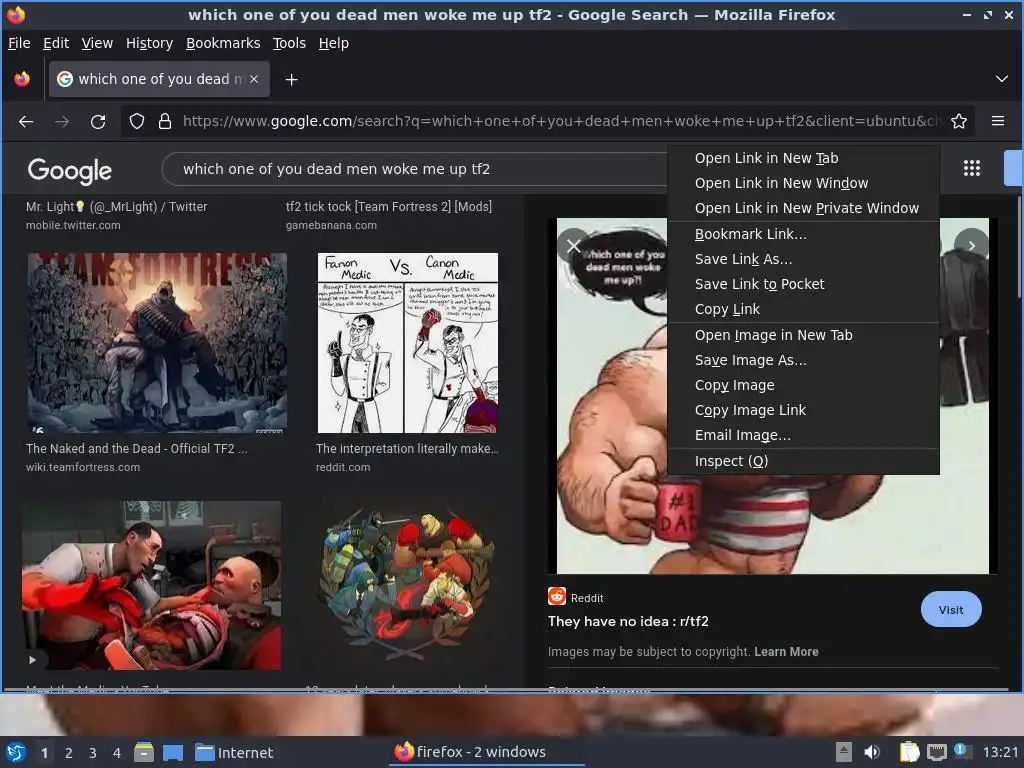Open the History menu
1024x768 pixels.
point(149,43)
